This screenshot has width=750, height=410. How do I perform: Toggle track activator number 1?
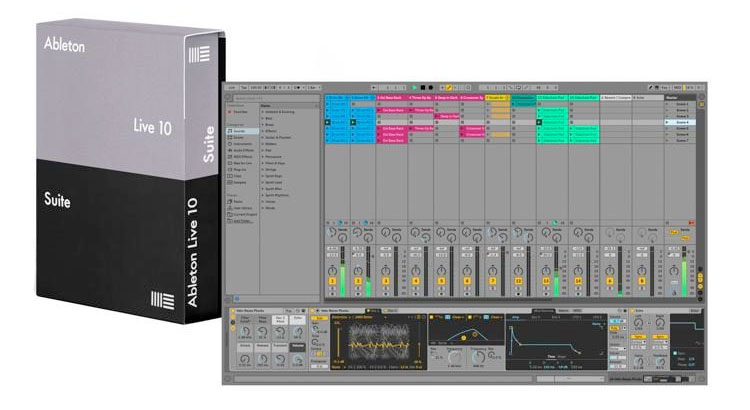click(332, 281)
